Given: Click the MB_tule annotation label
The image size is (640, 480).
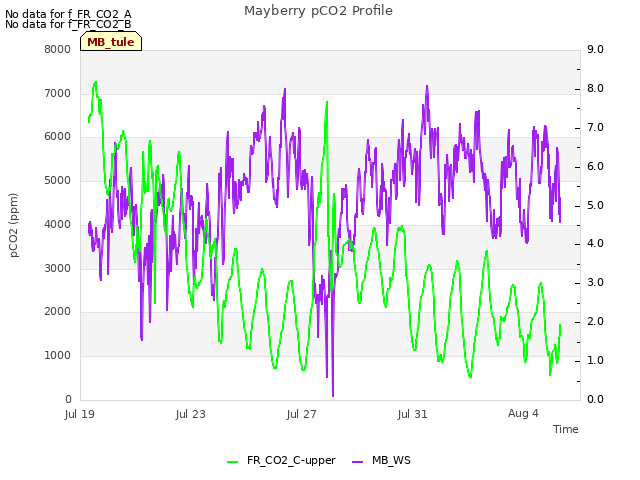Looking at the screenshot, I should 111,42.
